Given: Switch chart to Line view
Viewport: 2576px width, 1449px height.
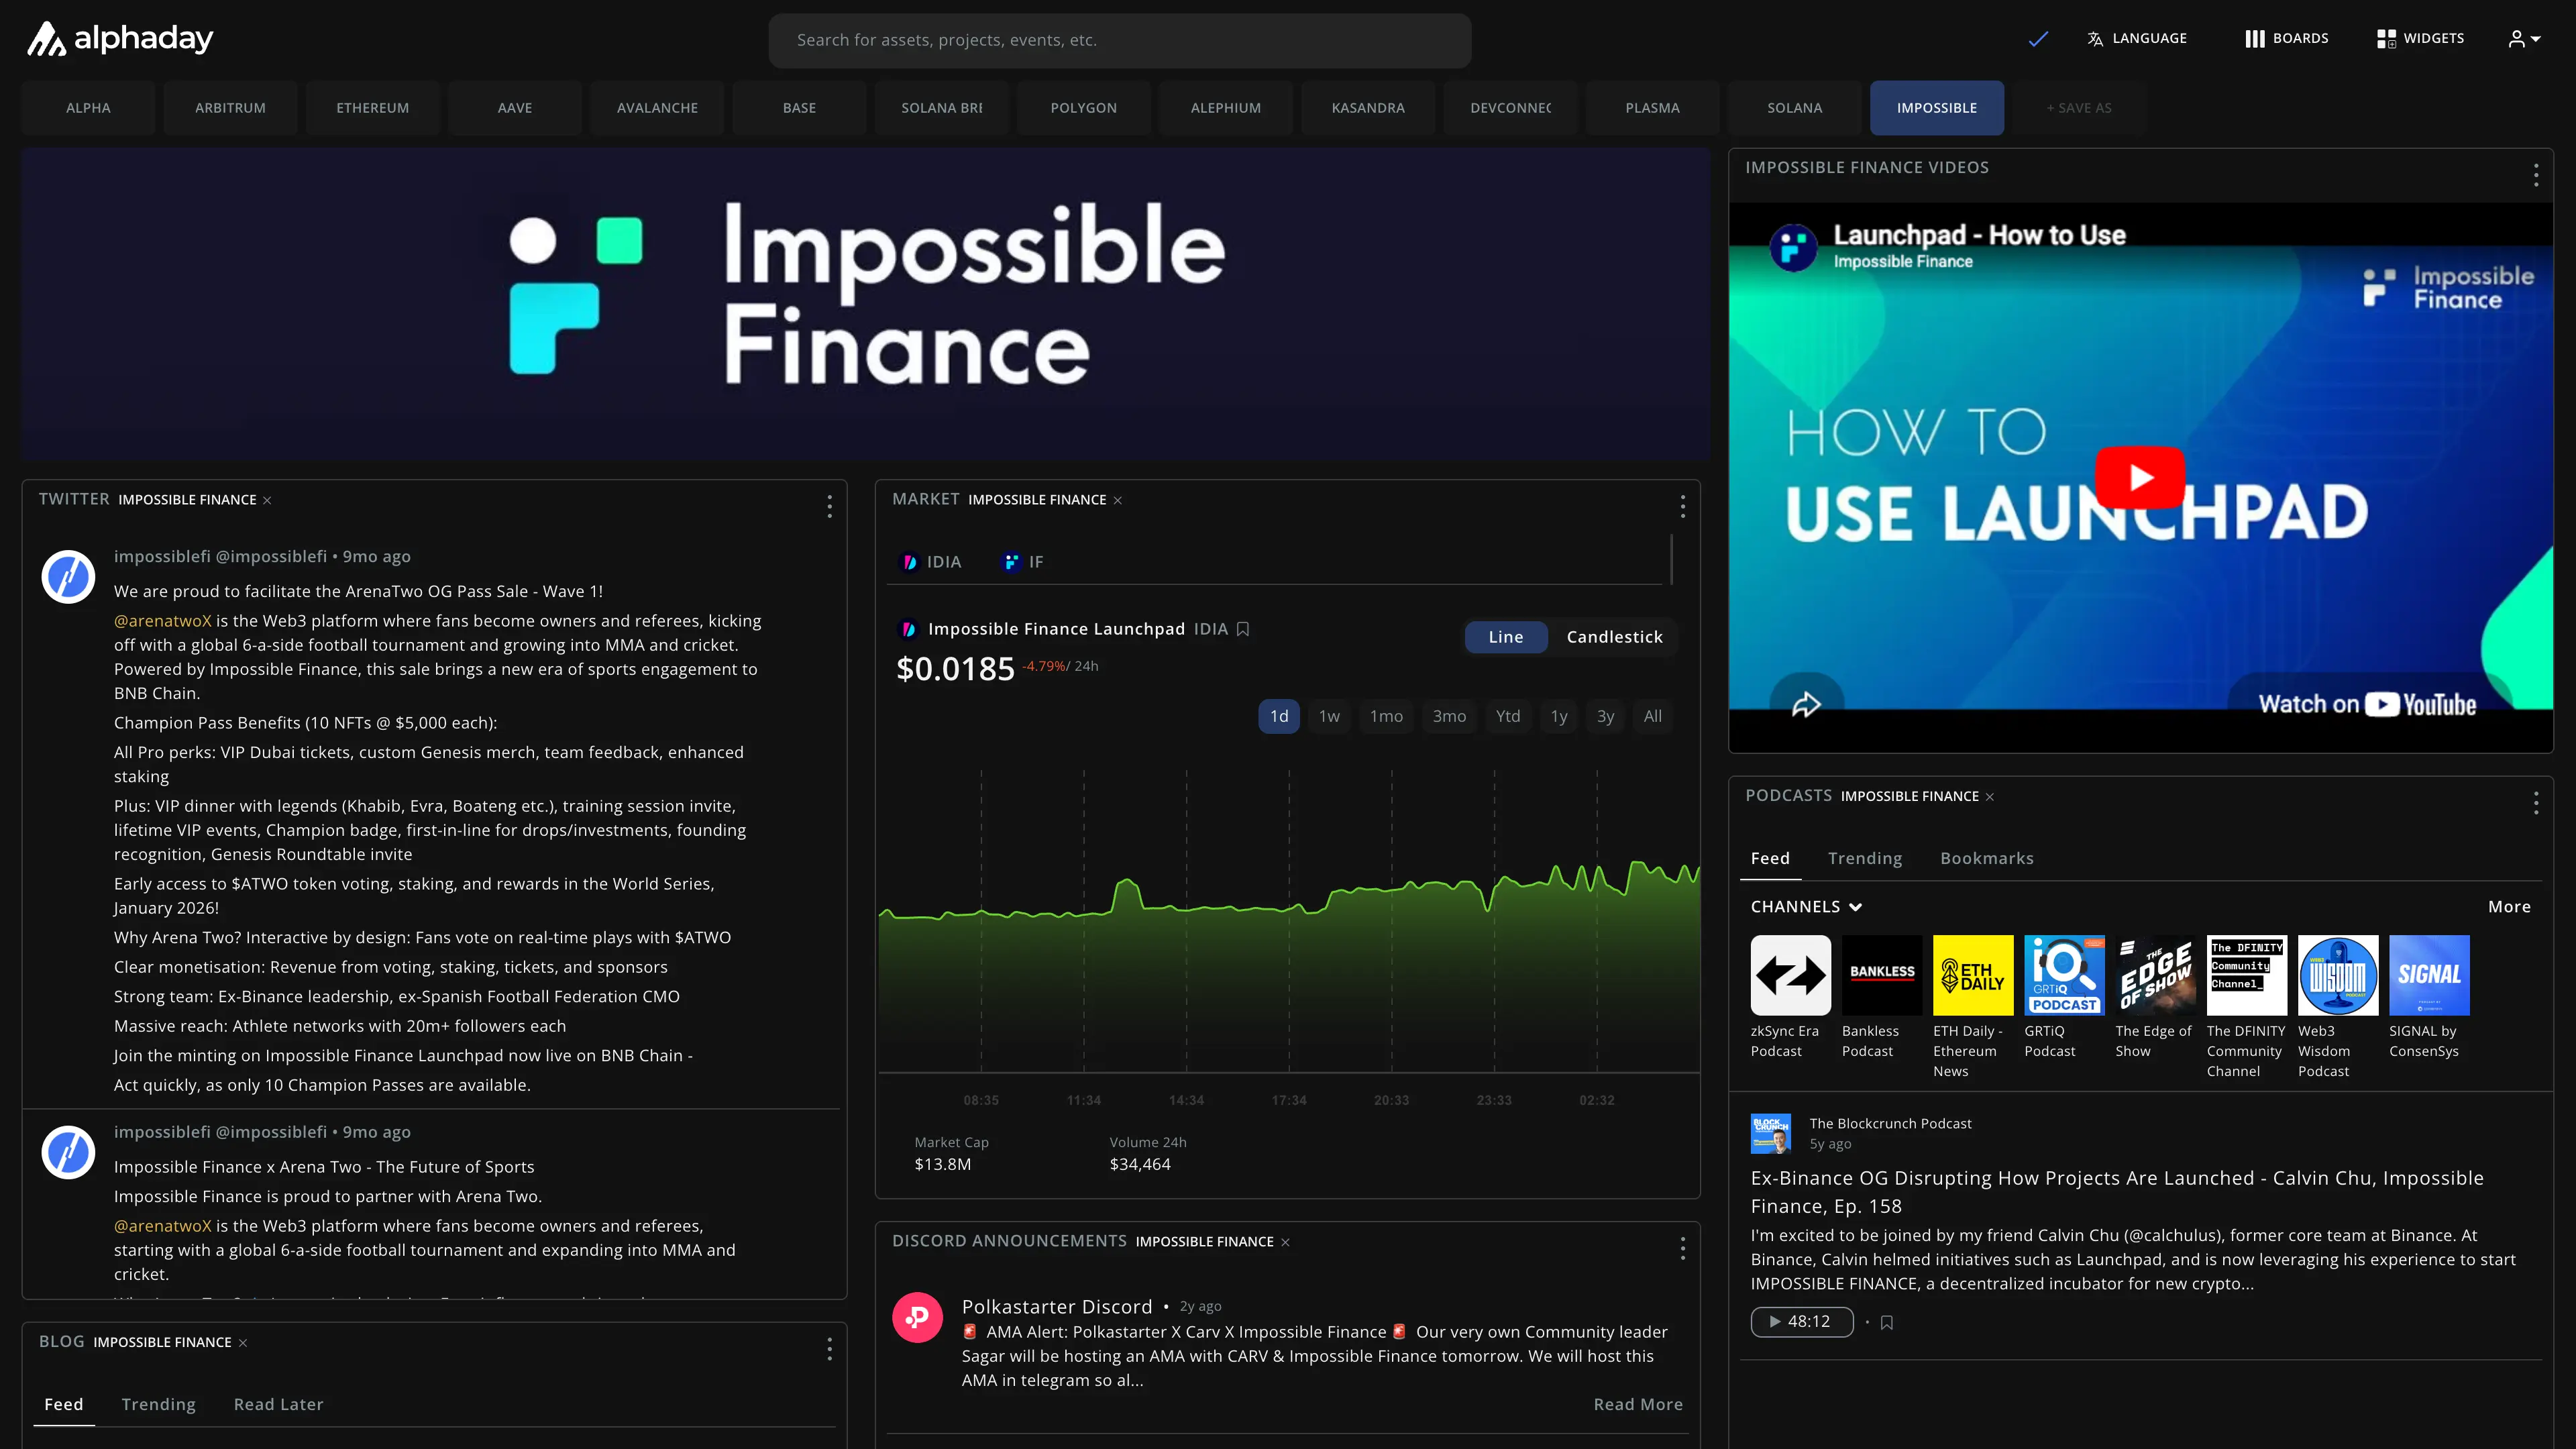Looking at the screenshot, I should point(1506,637).
